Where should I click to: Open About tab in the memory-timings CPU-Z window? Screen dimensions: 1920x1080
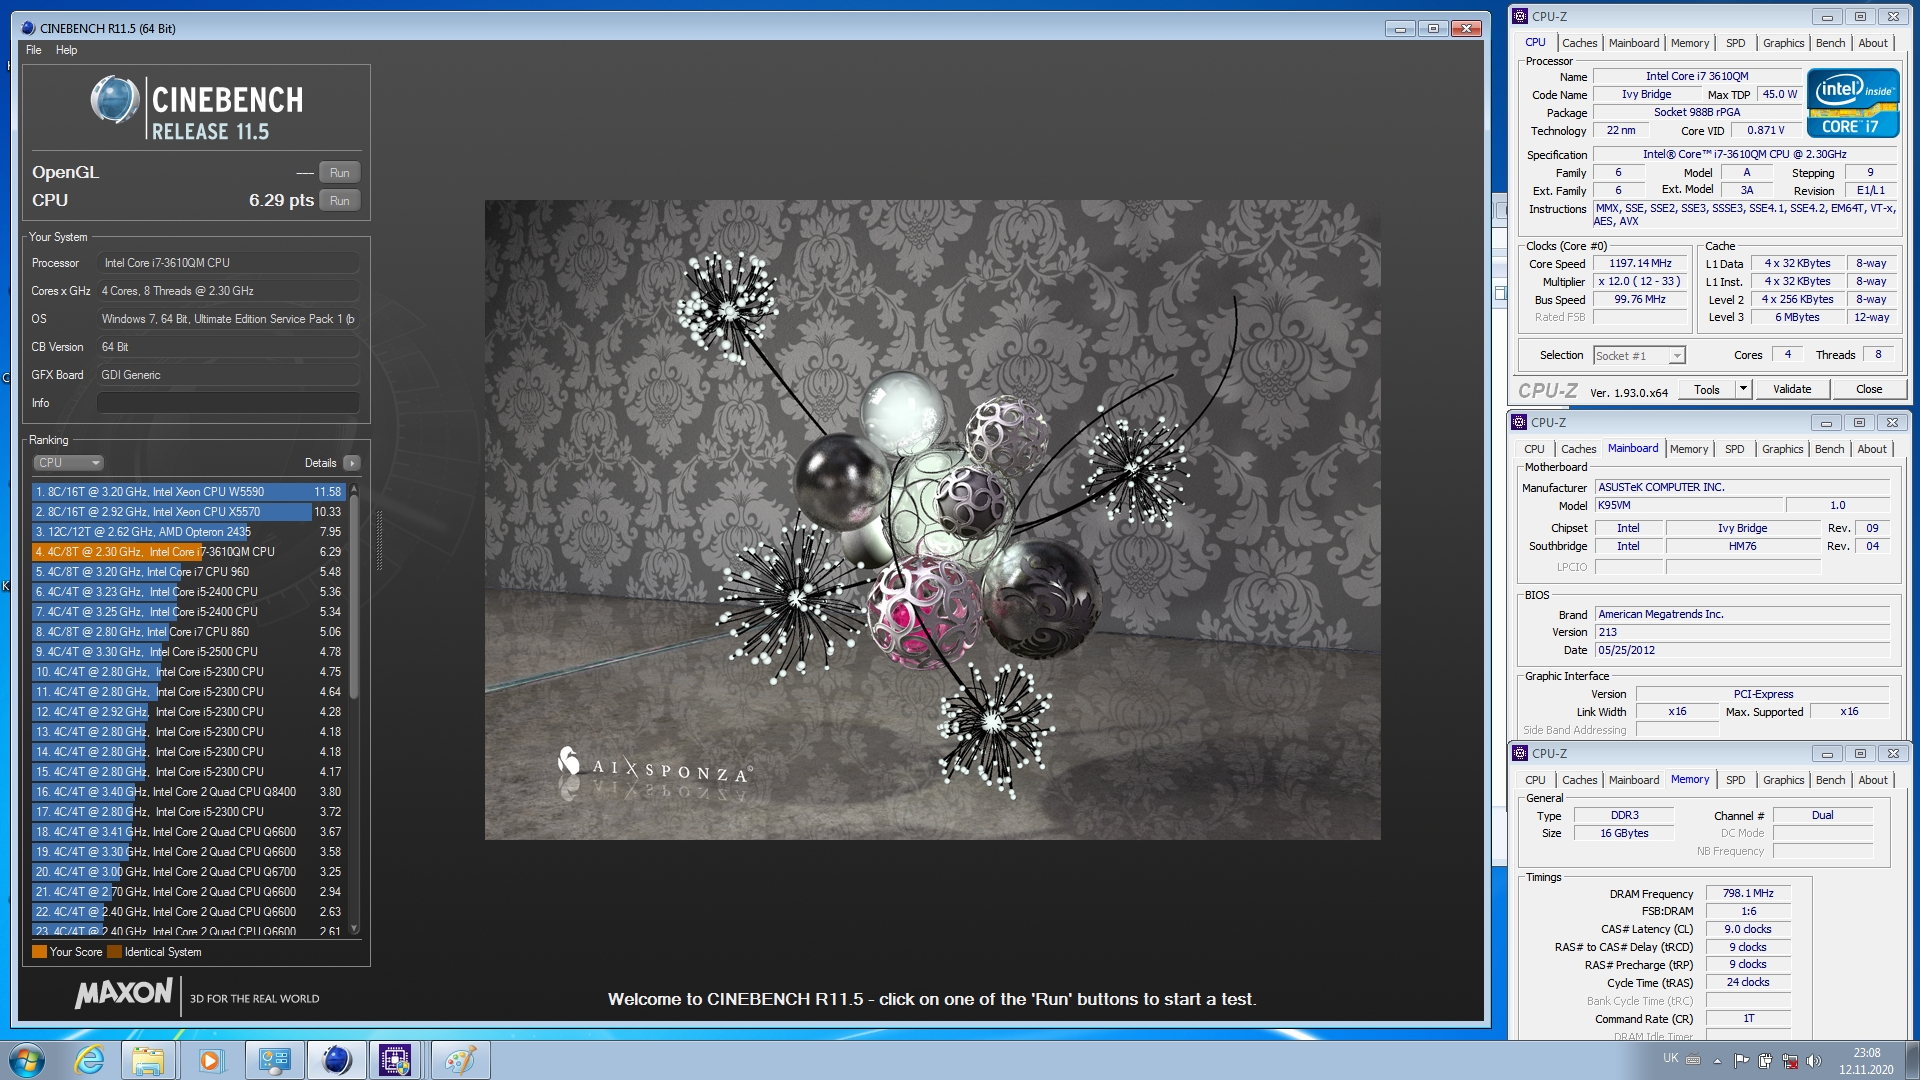[1873, 780]
